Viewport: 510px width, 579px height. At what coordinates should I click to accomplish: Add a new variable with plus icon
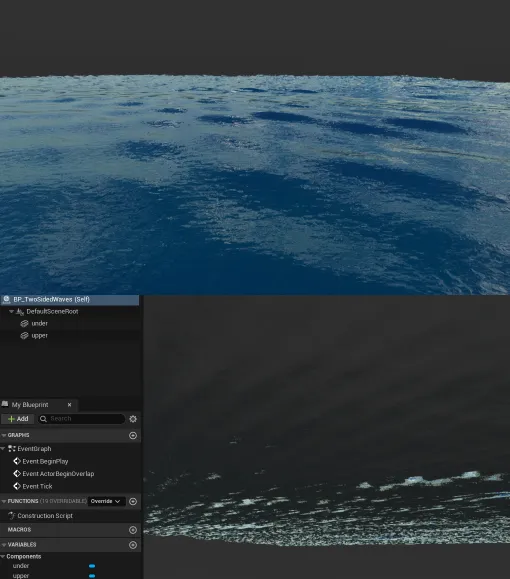[x=133, y=545]
